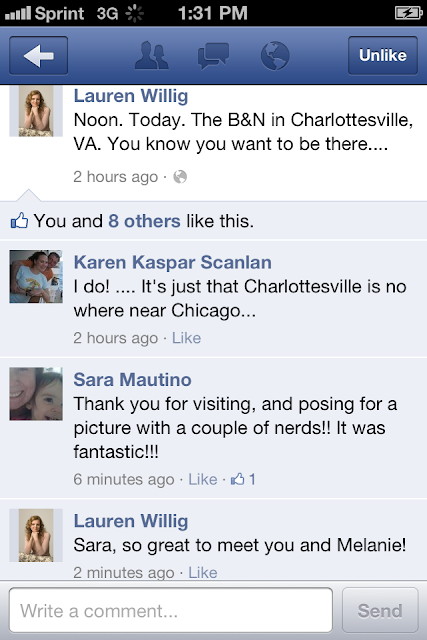This screenshot has width=427, height=640.
Task: Like Sara Mautino's comment
Action: pyautogui.click(x=202, y=479)
